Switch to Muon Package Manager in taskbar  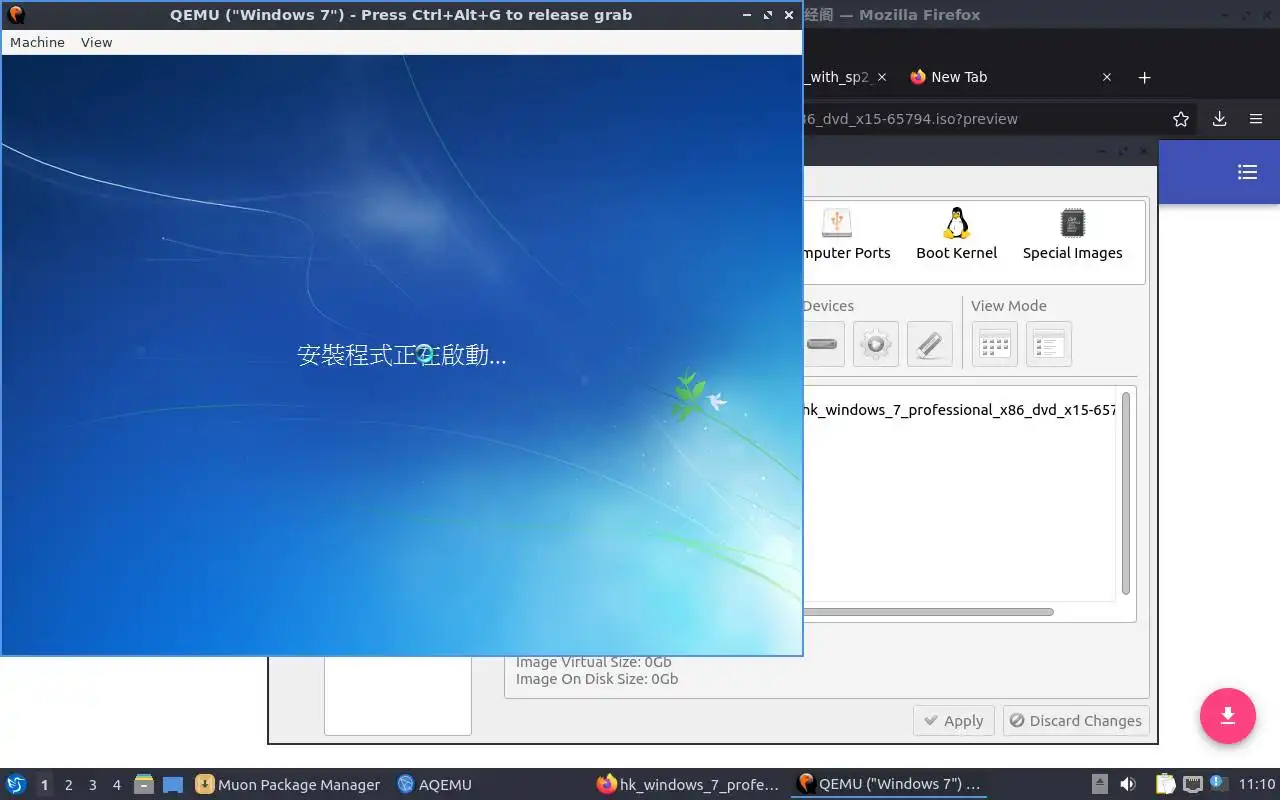tap(288, 785)
